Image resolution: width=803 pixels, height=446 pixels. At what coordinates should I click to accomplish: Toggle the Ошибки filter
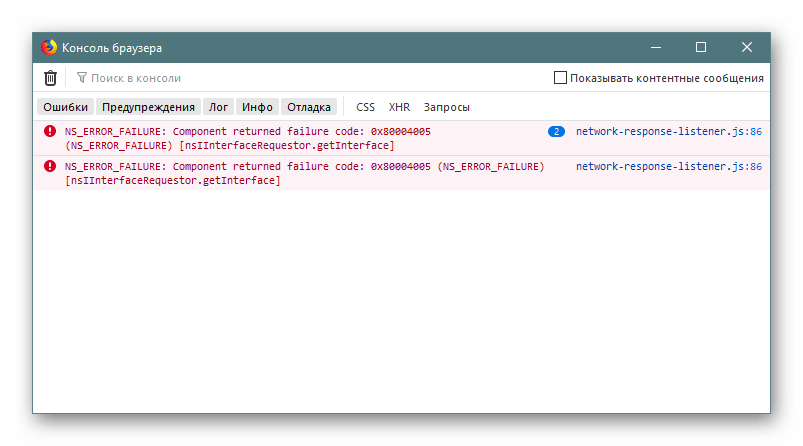point(65,107)
